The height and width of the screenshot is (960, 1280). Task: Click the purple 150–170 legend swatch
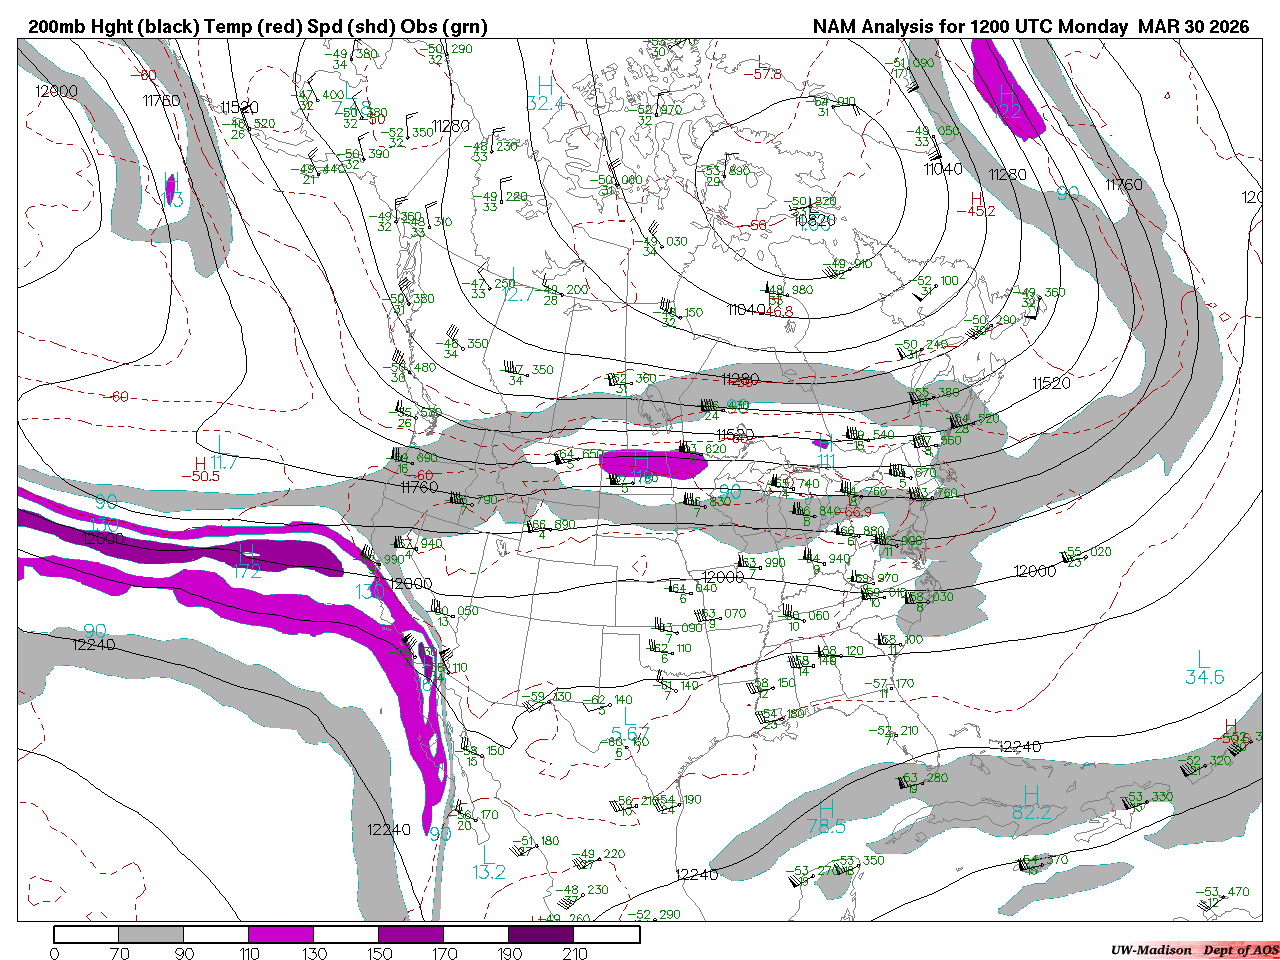(x=411, y=934)
